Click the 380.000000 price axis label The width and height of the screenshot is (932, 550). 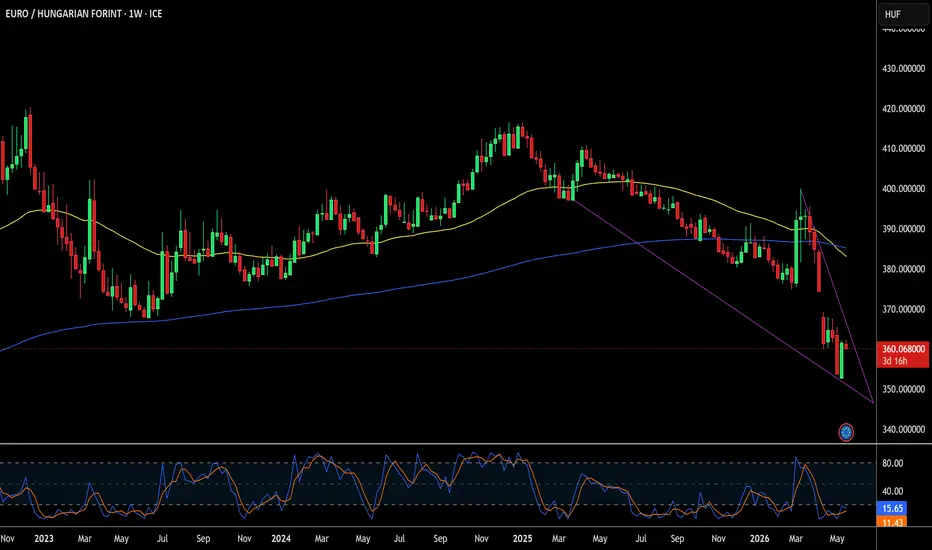(x=903, y=269)
